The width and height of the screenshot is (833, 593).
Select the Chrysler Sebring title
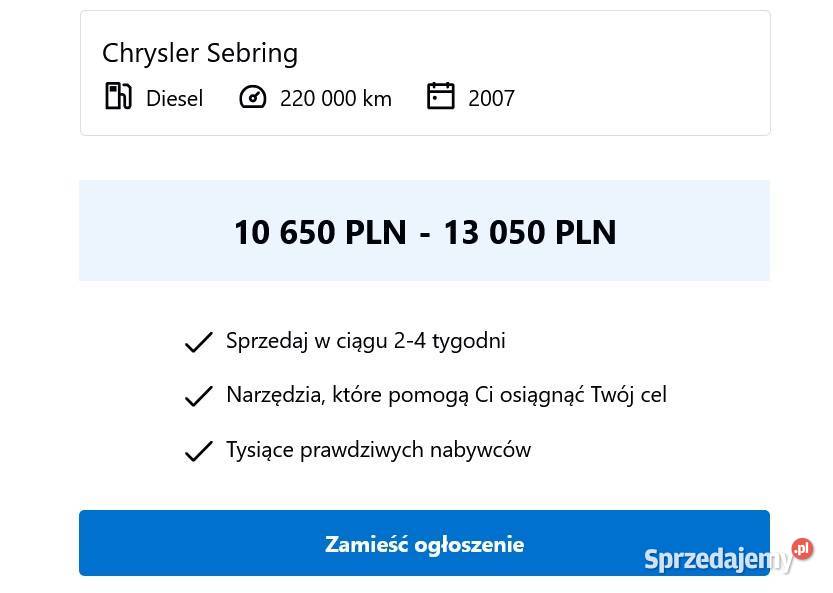200,53
